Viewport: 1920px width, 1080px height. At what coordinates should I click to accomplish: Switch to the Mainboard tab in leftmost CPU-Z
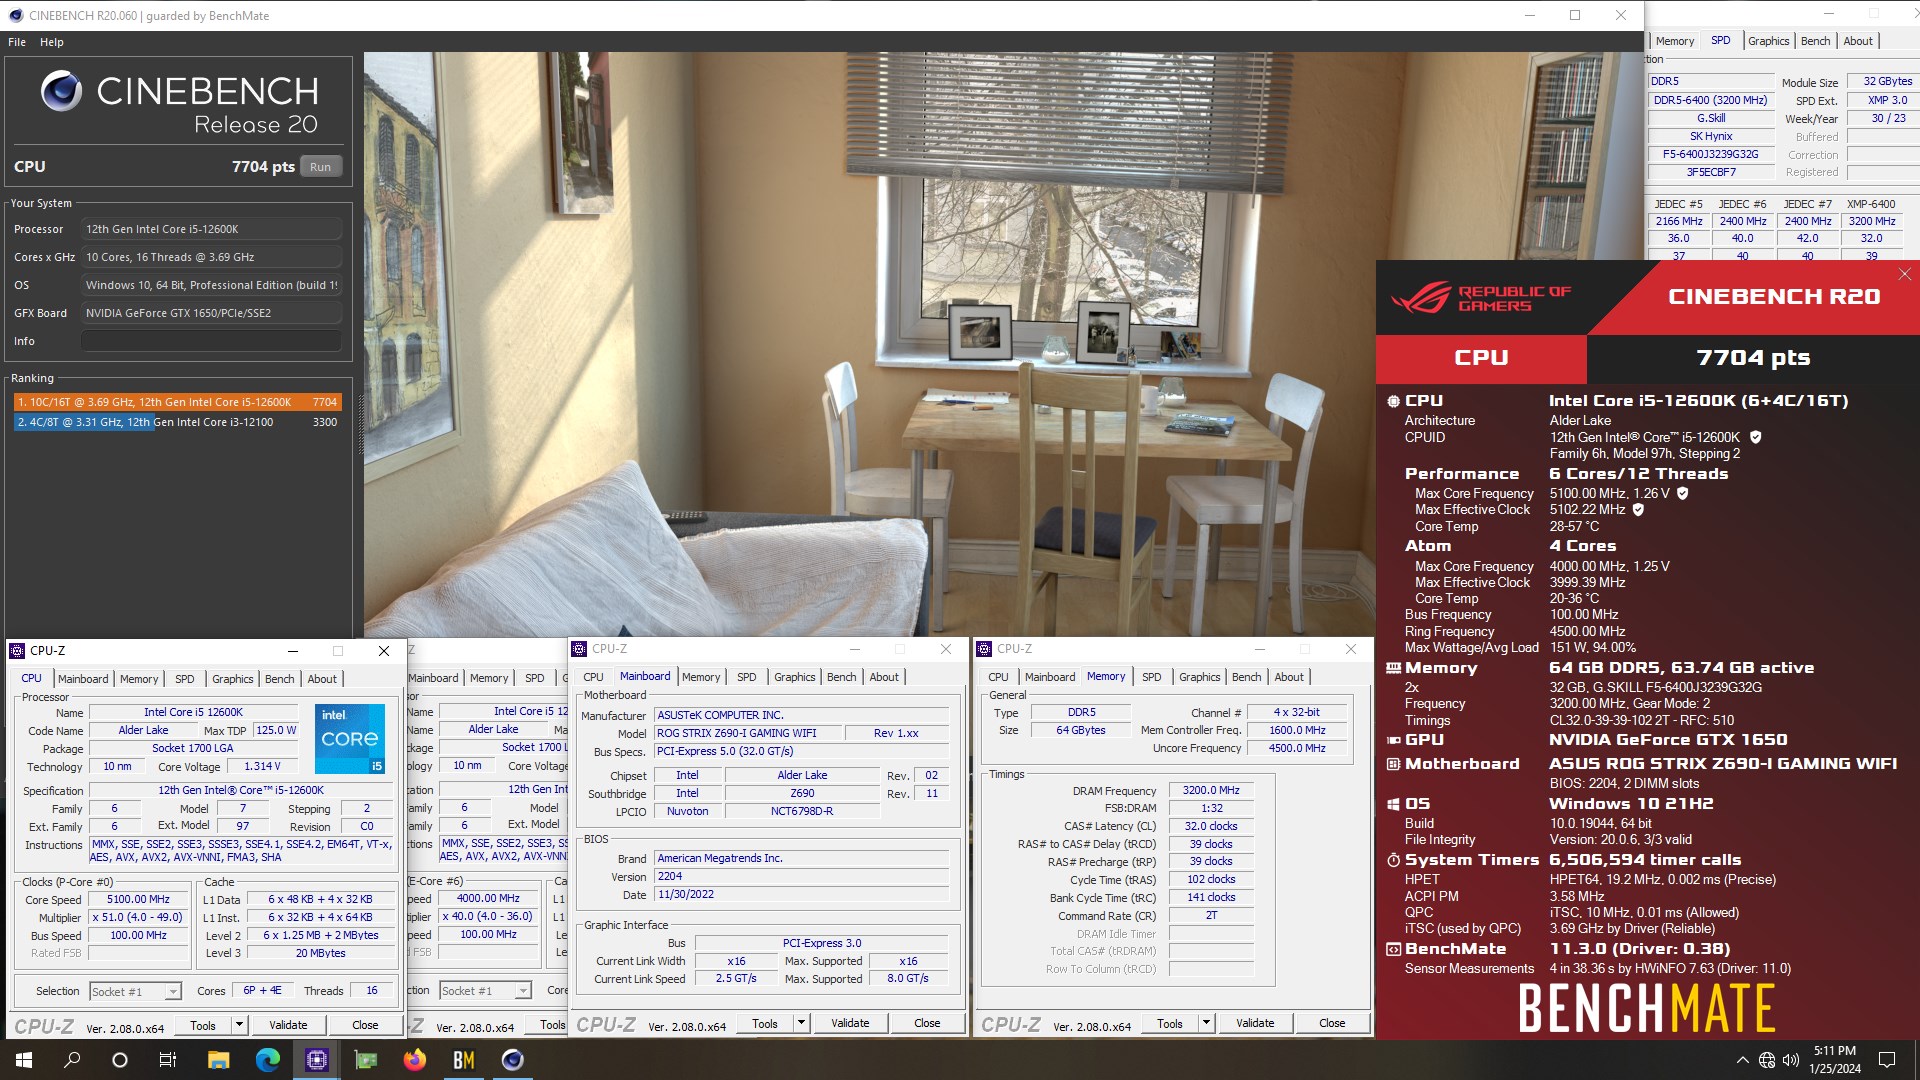83,679
